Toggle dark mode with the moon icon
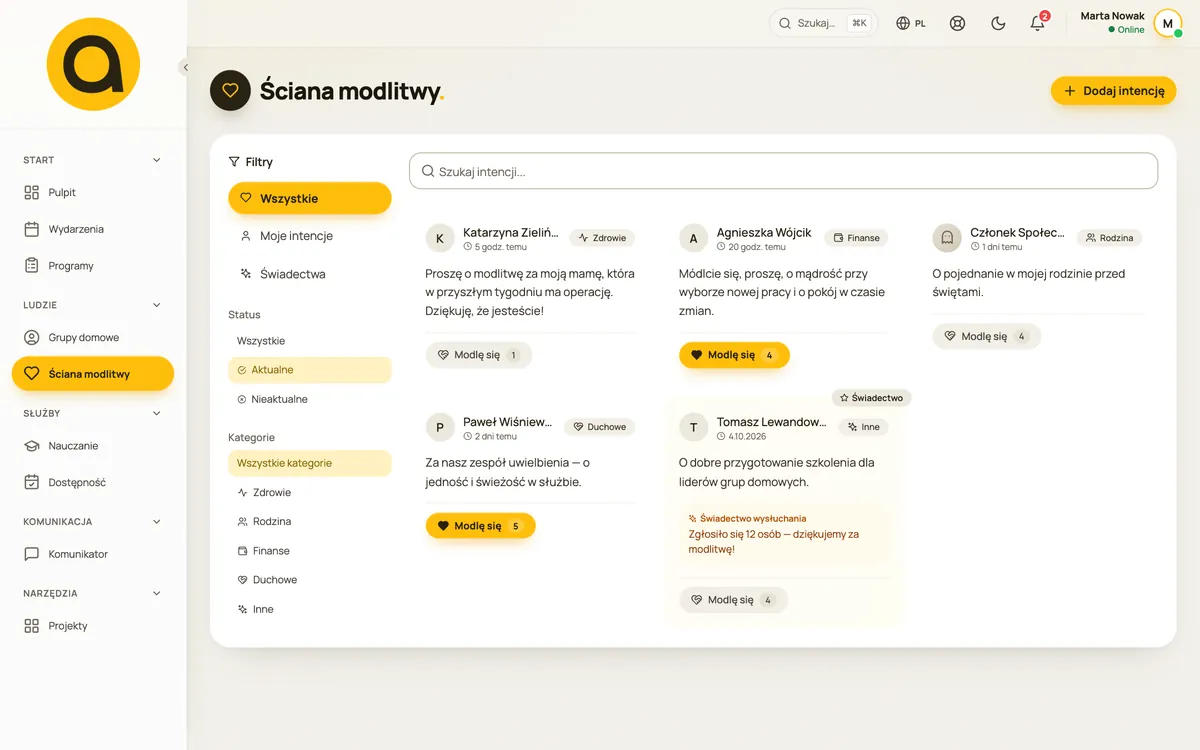 tap(998, 23)
